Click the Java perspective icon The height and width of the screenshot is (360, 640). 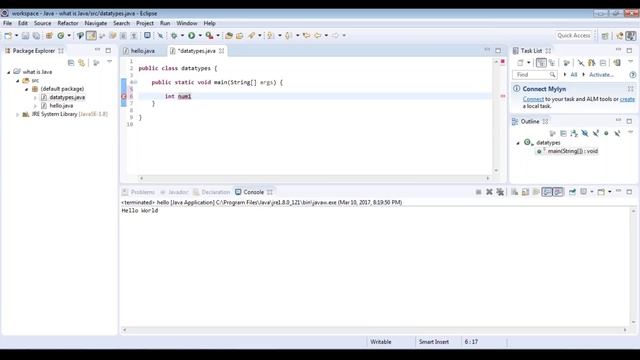click(631, 36)
